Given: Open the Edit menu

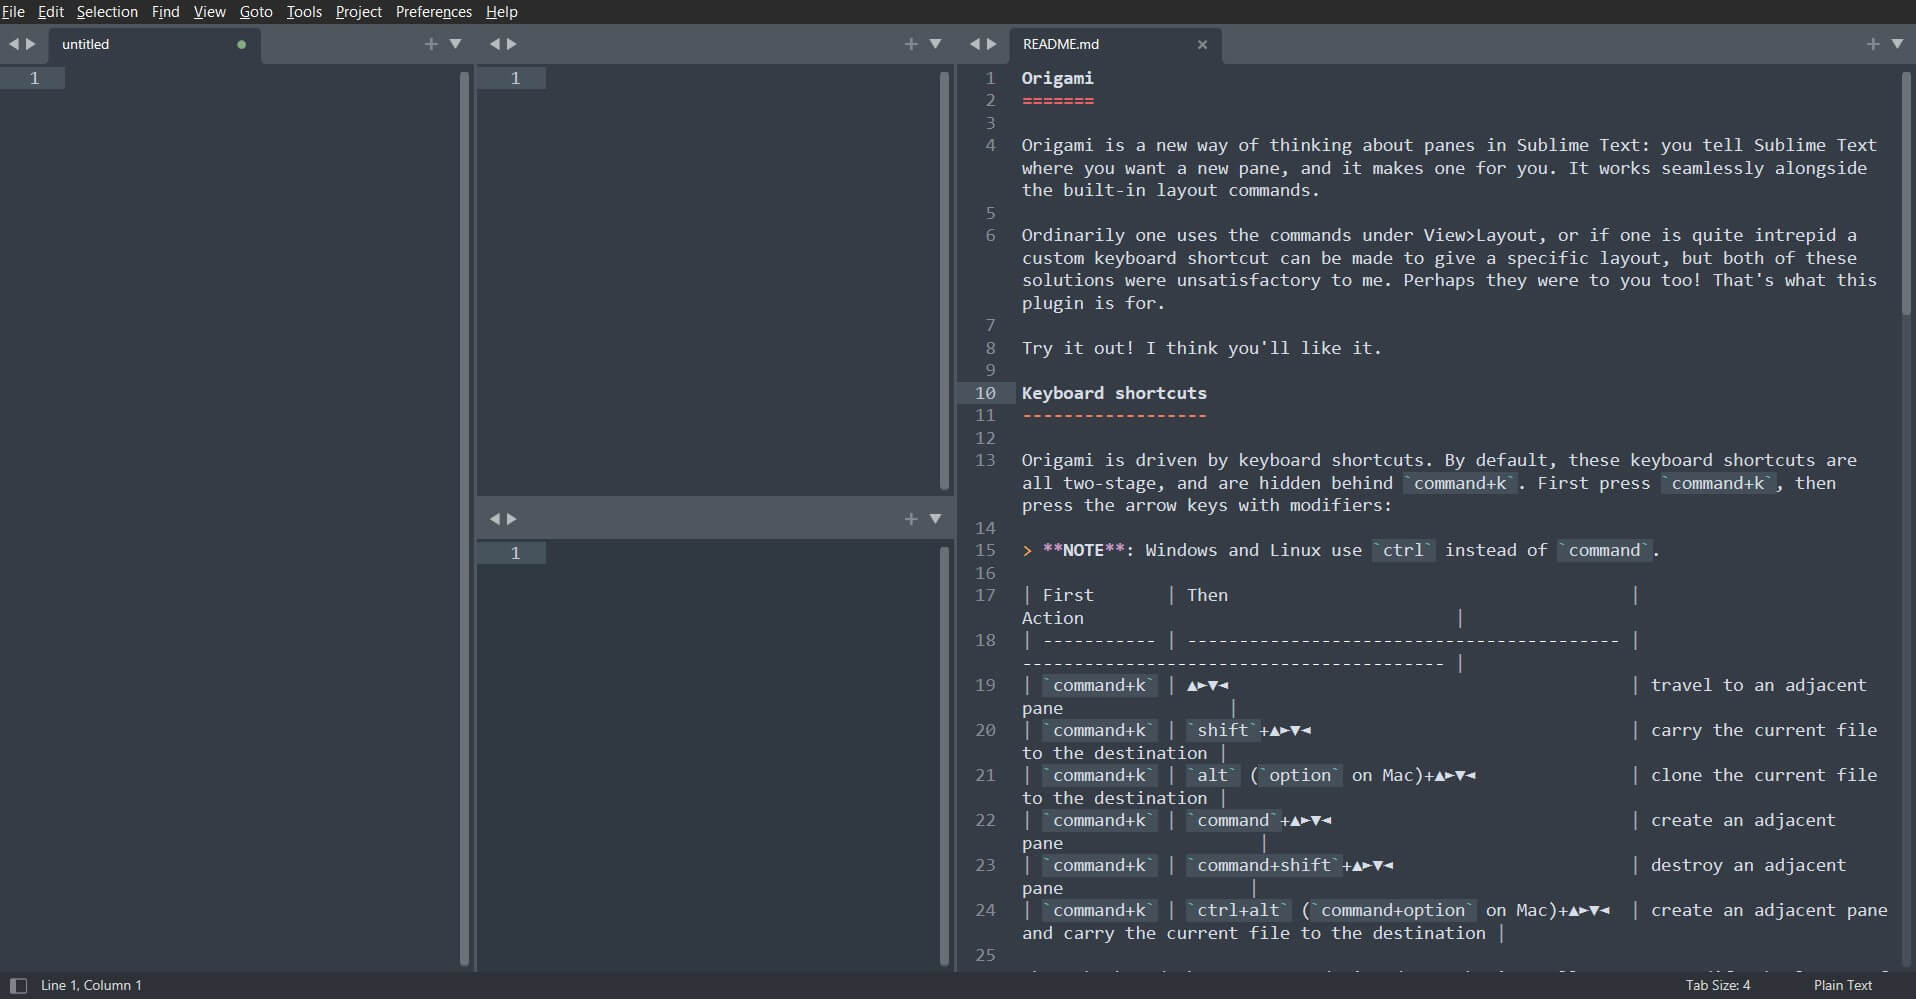Looking at the screenshot, I should [51, 12].
